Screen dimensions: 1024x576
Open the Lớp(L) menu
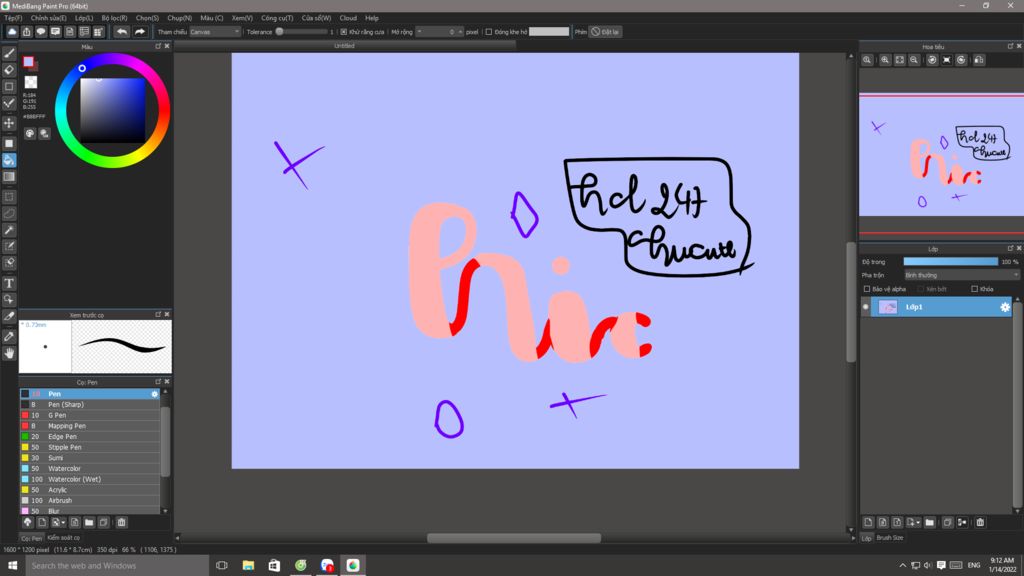(84, 18)
